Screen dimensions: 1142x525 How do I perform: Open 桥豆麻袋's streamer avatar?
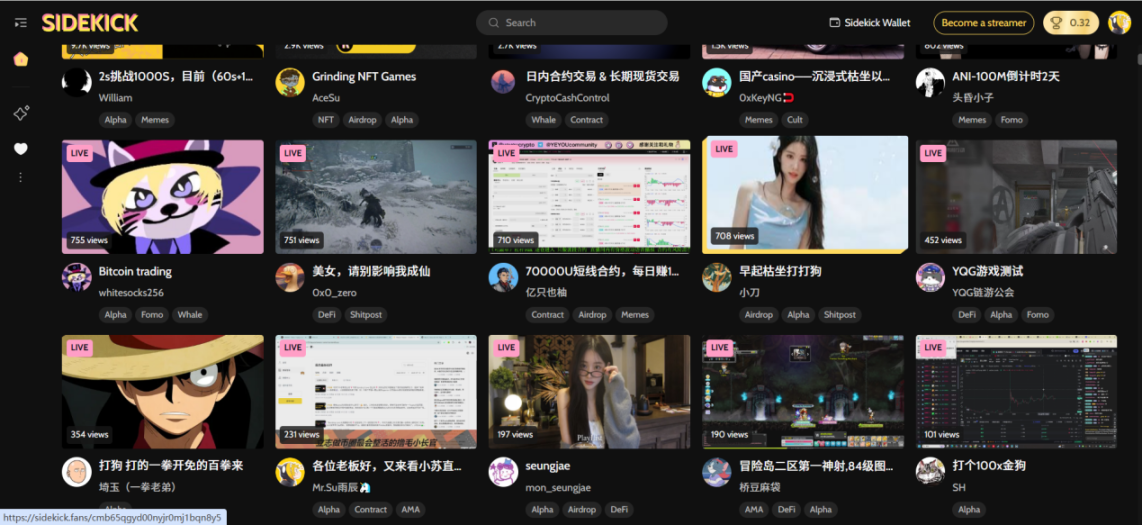click(717, 472)
